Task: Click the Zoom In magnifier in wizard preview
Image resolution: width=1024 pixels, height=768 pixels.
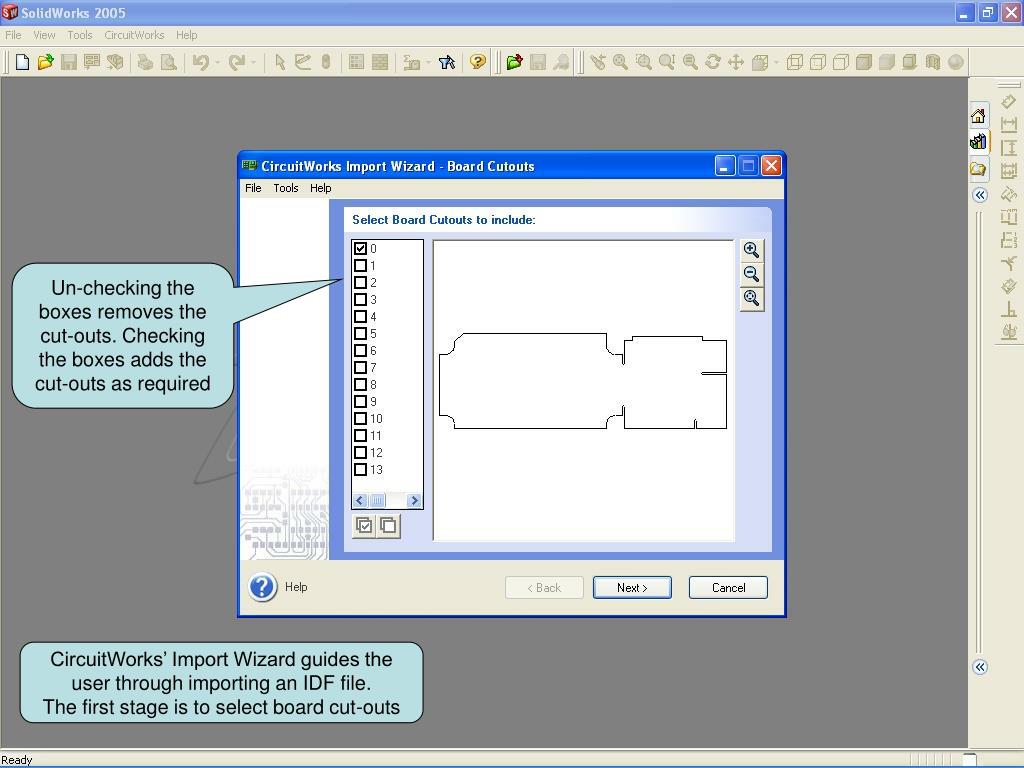Action: click(752, 250)
